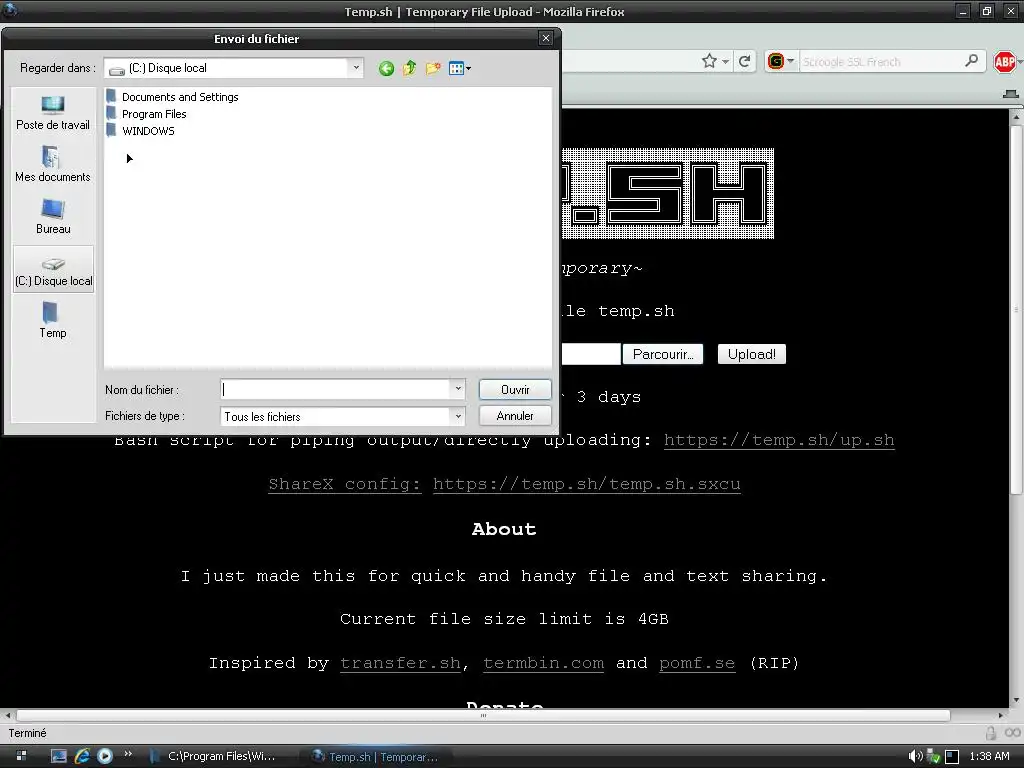
Task: Launch media player from quick launch
Action: [x=104, y=756]
